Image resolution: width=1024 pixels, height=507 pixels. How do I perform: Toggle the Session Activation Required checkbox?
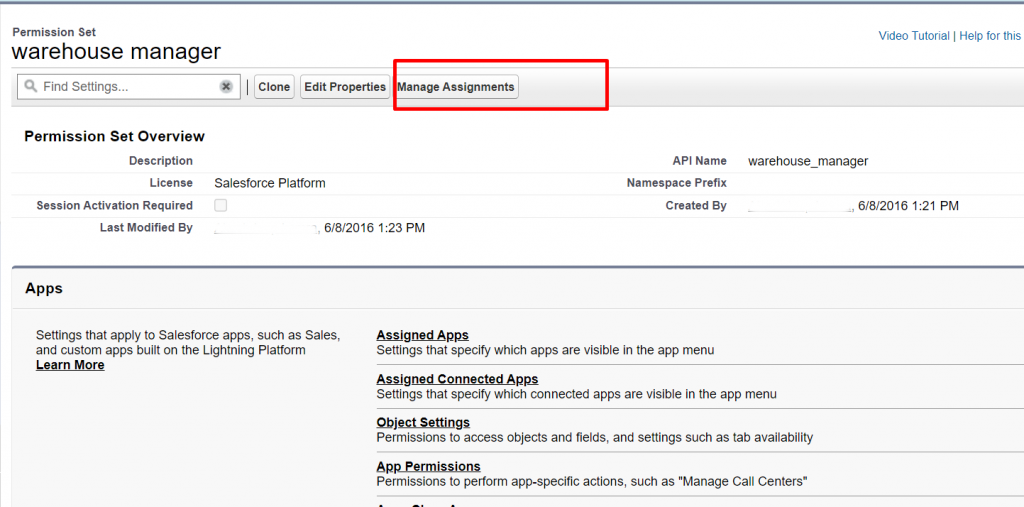pyautogui.click(x=221, y=206)
